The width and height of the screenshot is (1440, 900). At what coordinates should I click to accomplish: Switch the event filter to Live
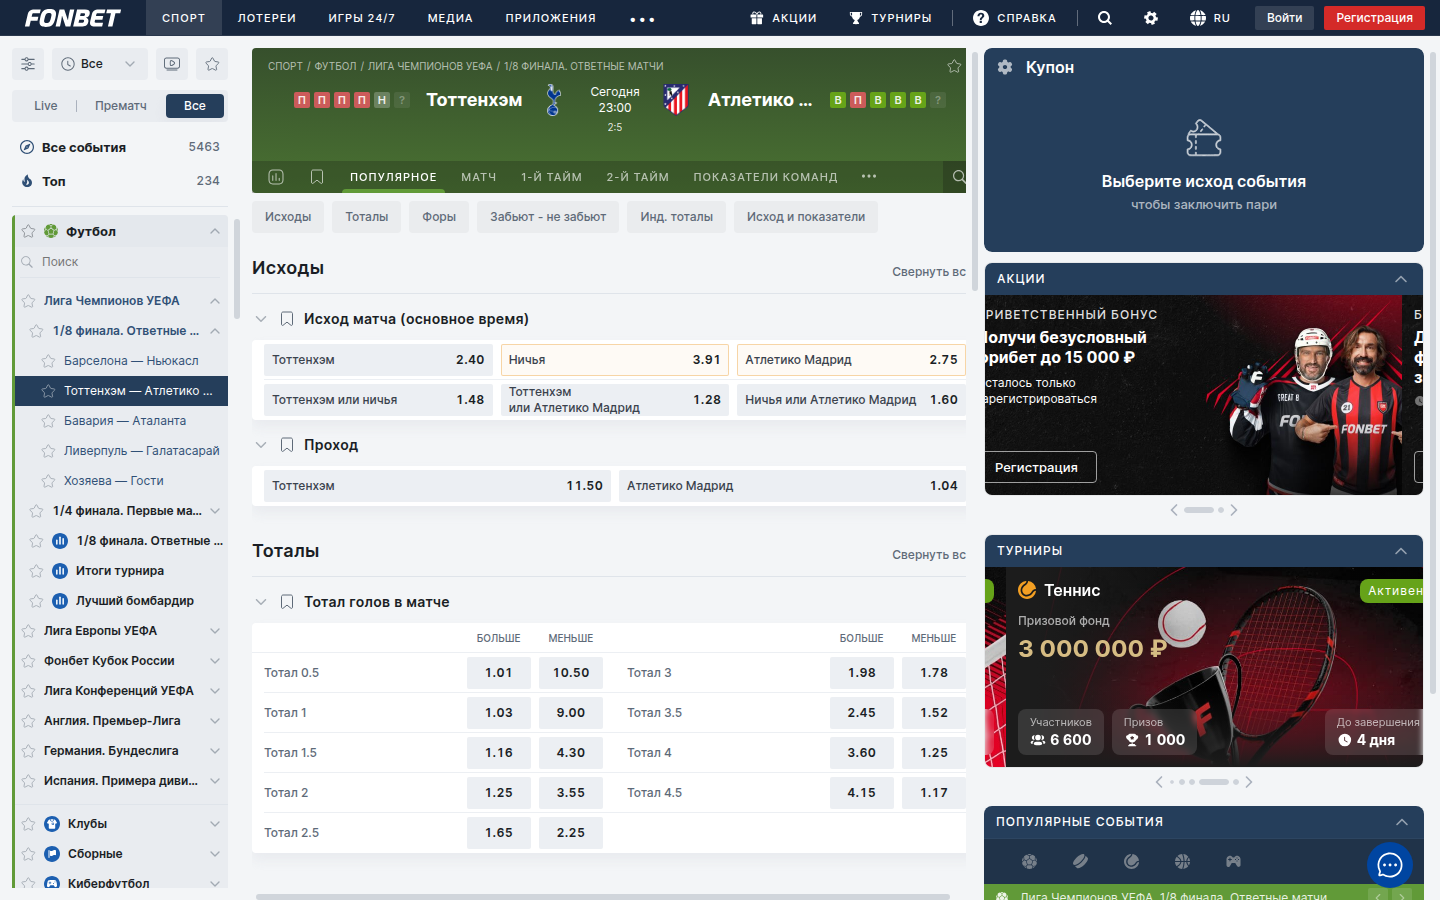point(46,106)
